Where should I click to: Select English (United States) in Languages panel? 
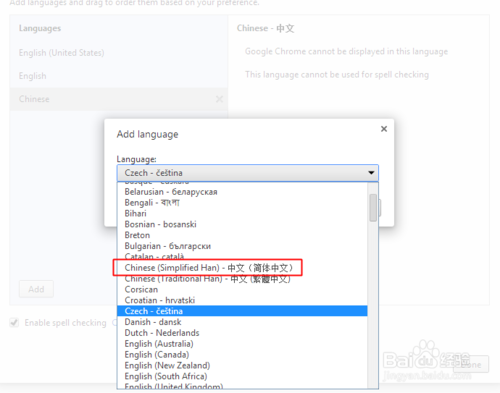(119, 53)
